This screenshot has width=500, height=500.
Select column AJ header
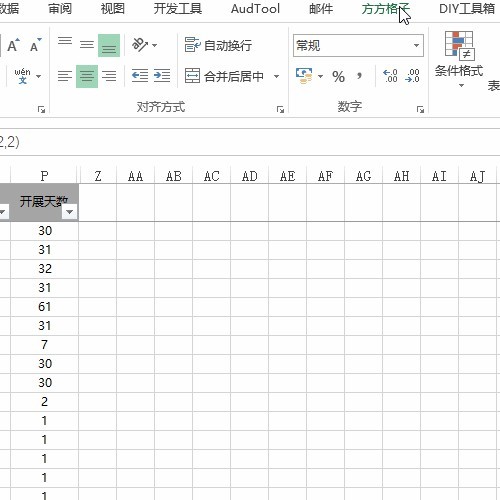click(x=477, y=176)
